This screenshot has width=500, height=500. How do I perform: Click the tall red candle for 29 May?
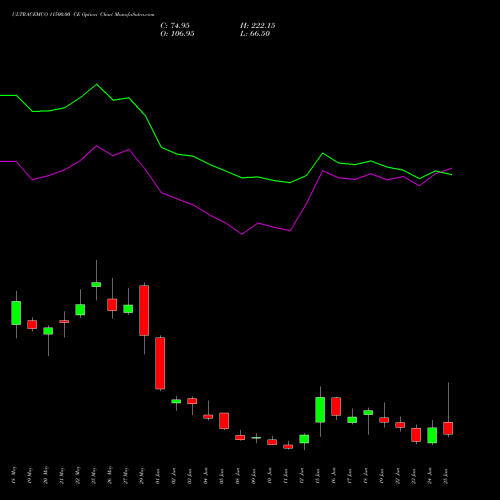[144, 310]
